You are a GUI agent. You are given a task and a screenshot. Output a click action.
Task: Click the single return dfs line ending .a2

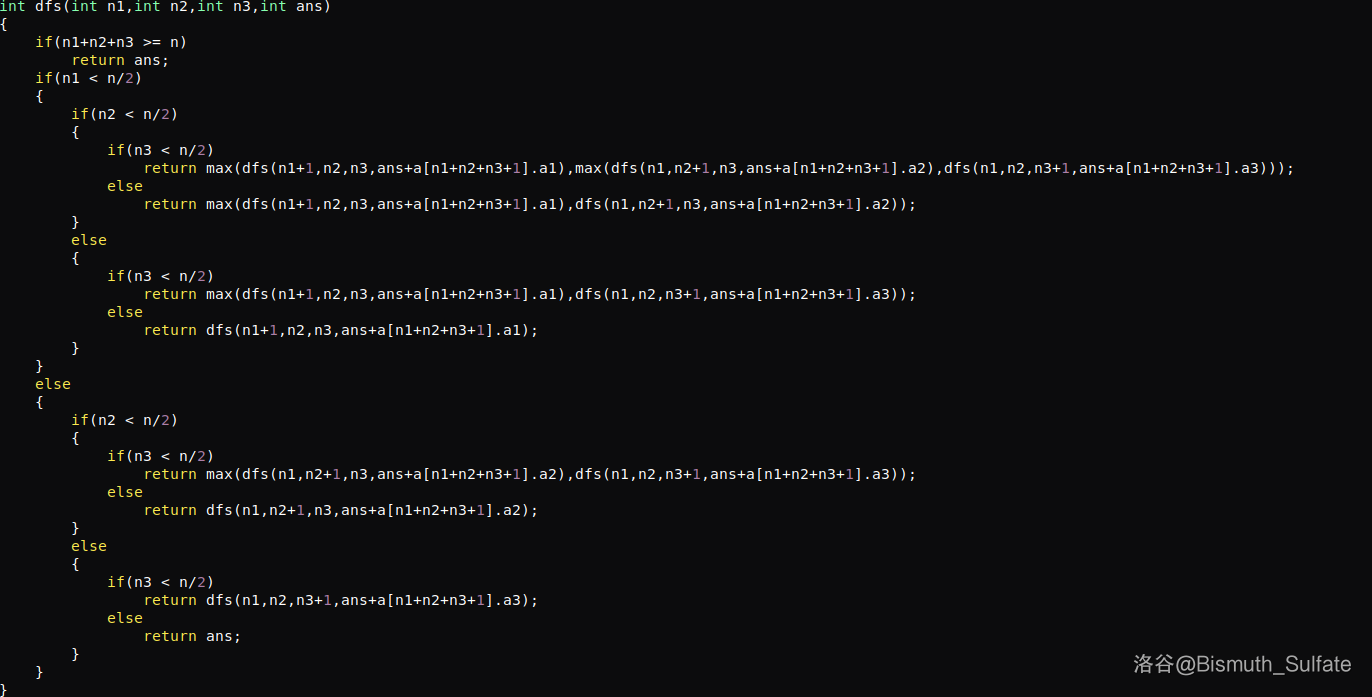coord(341,510)
